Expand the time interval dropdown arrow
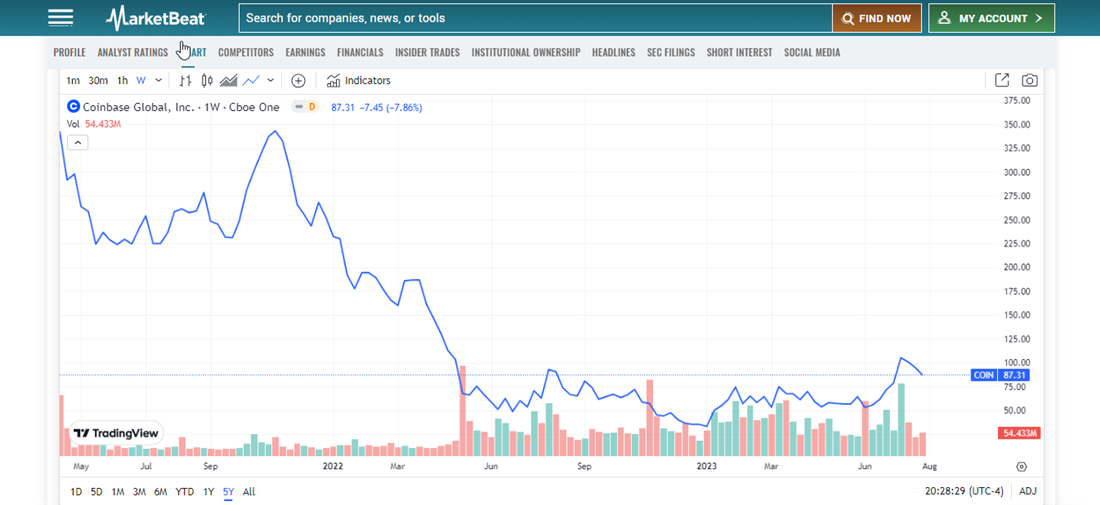 click(158, 80)
